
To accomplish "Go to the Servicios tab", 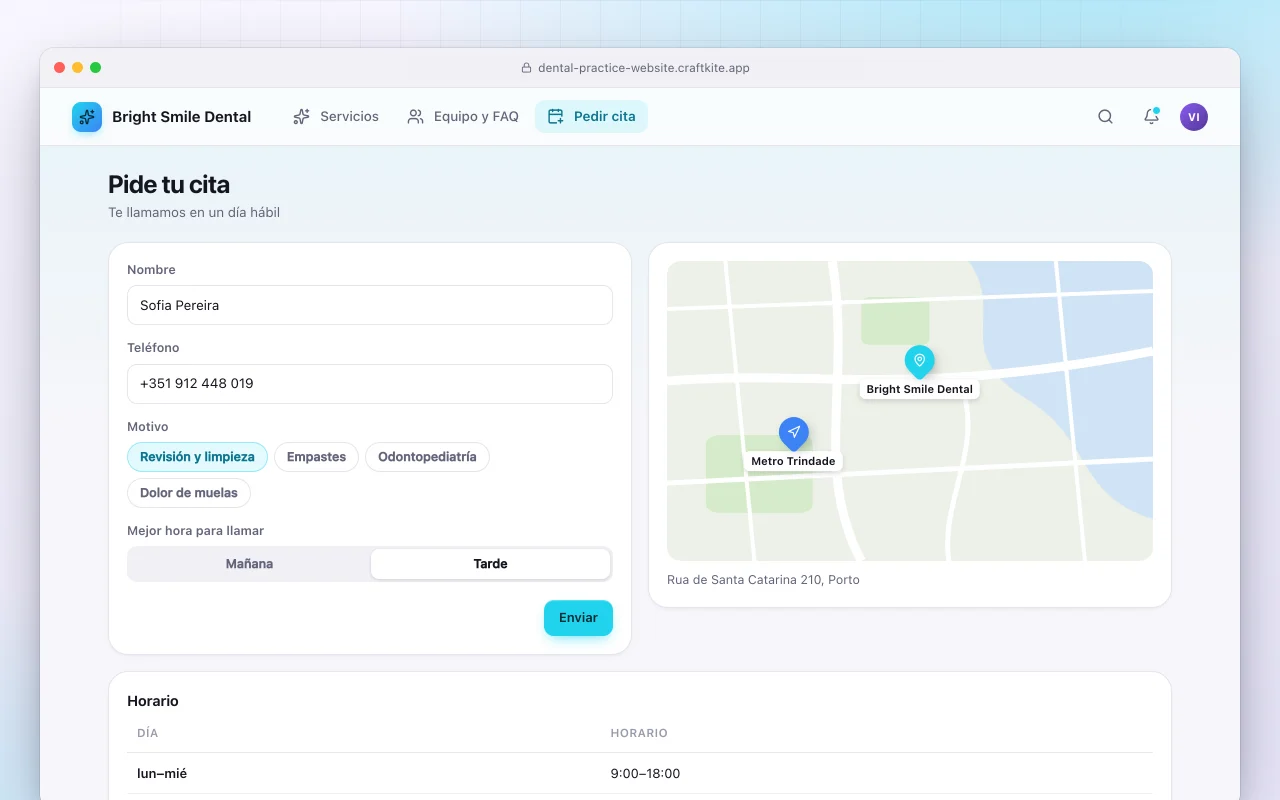I will tap(336, 117).
